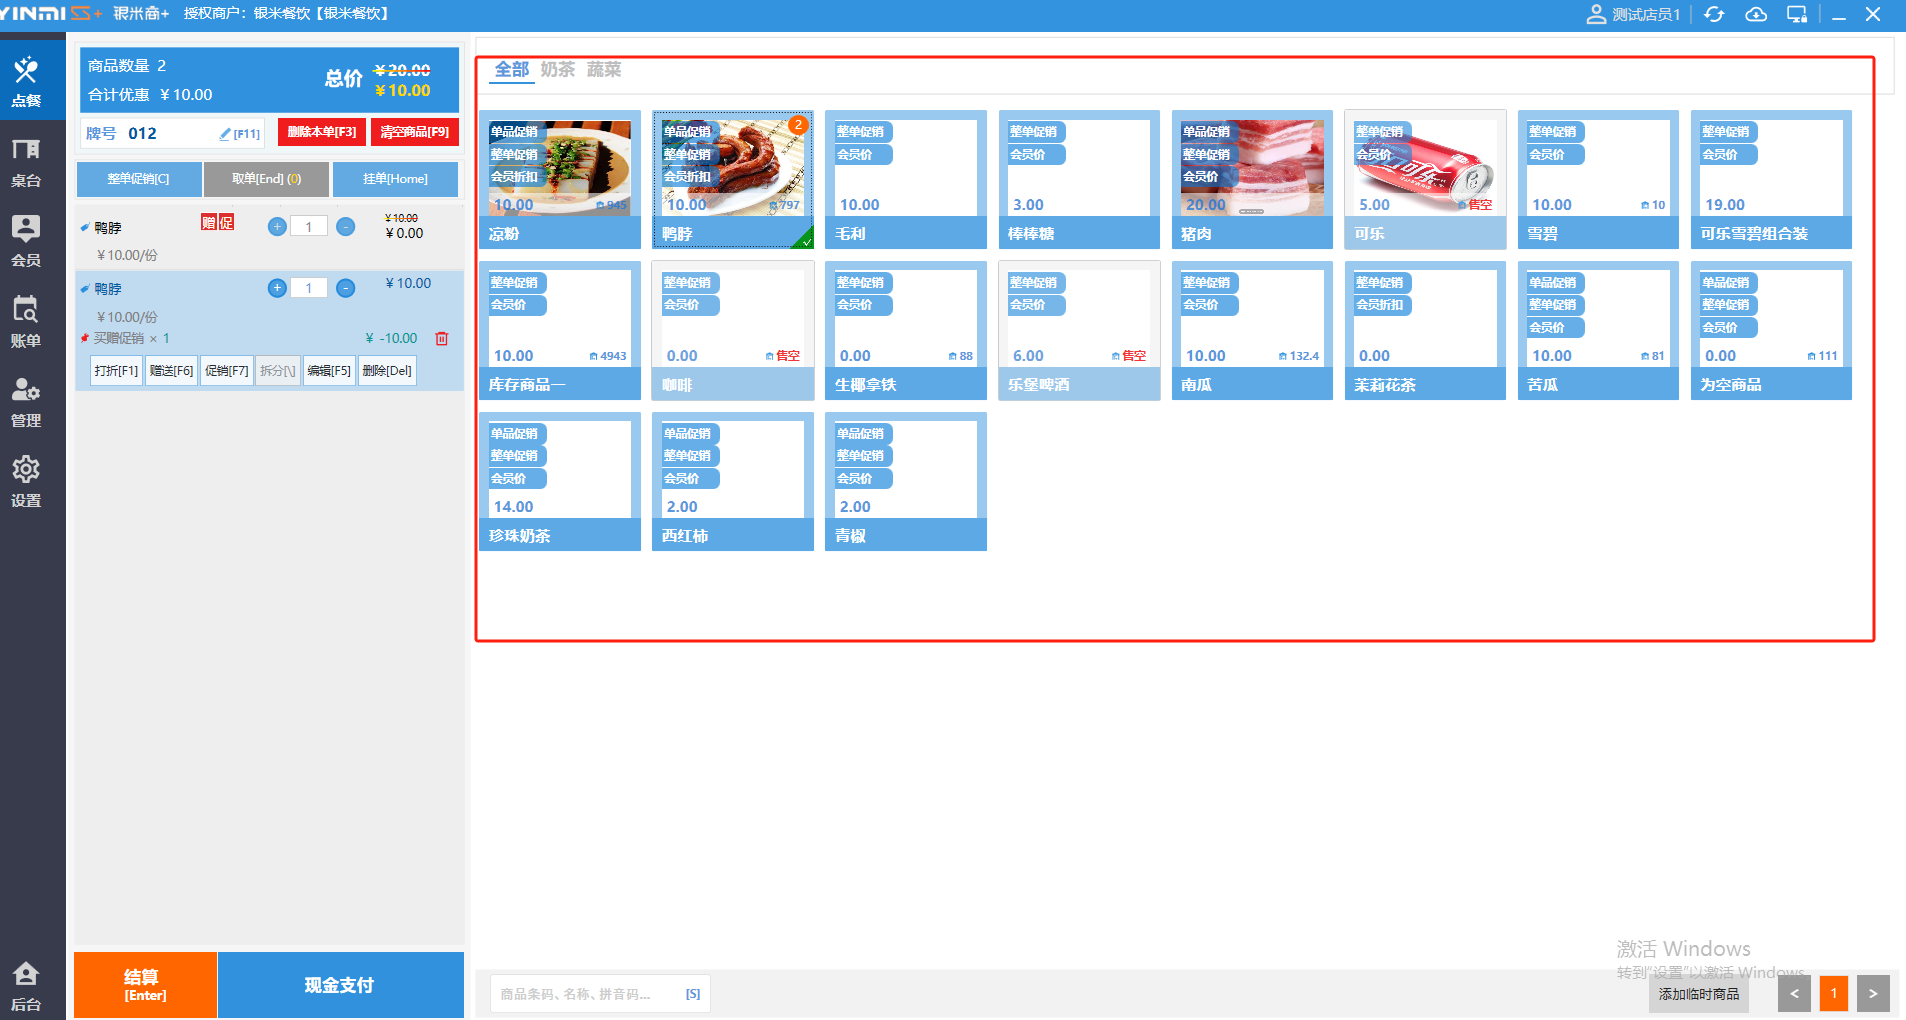Switch to the 奶茶 category tab

coord(558,69)
